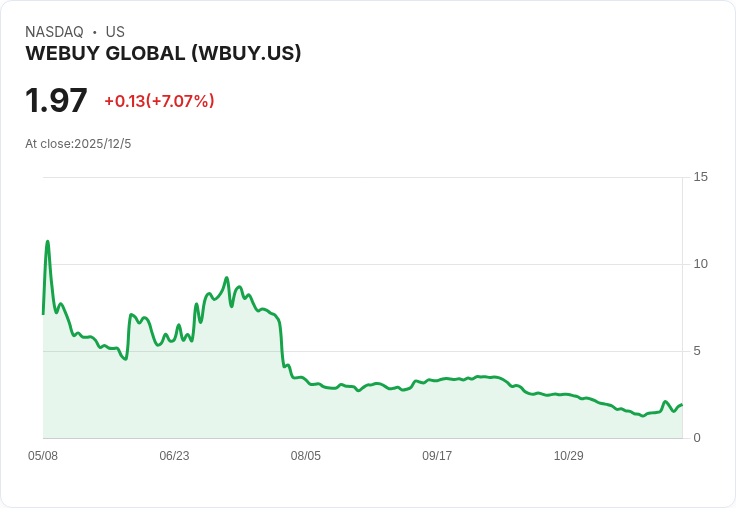Click the 10 price axis label
The width and height of the screenshot is (736, 508).
pyautogui.click(x=700, y=264)
